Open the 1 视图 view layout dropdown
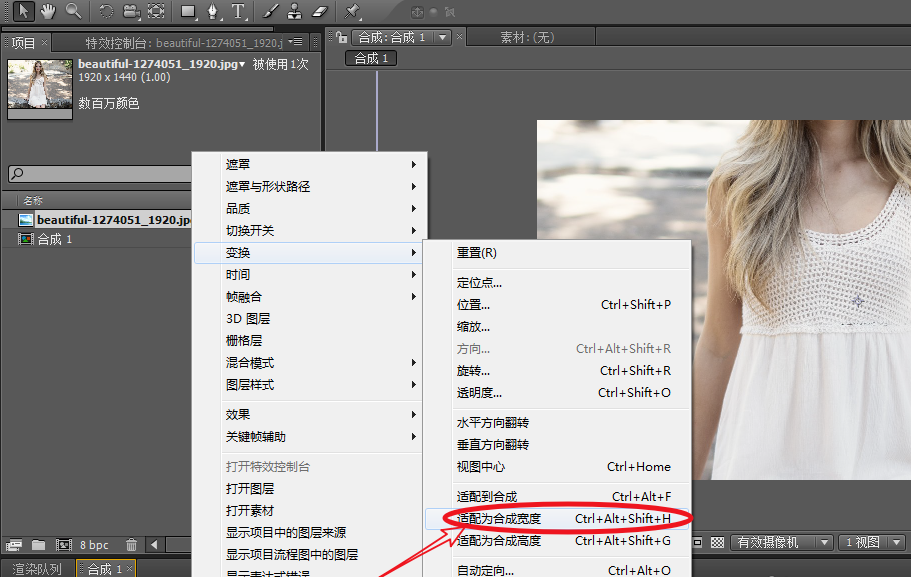 (872, 542)
